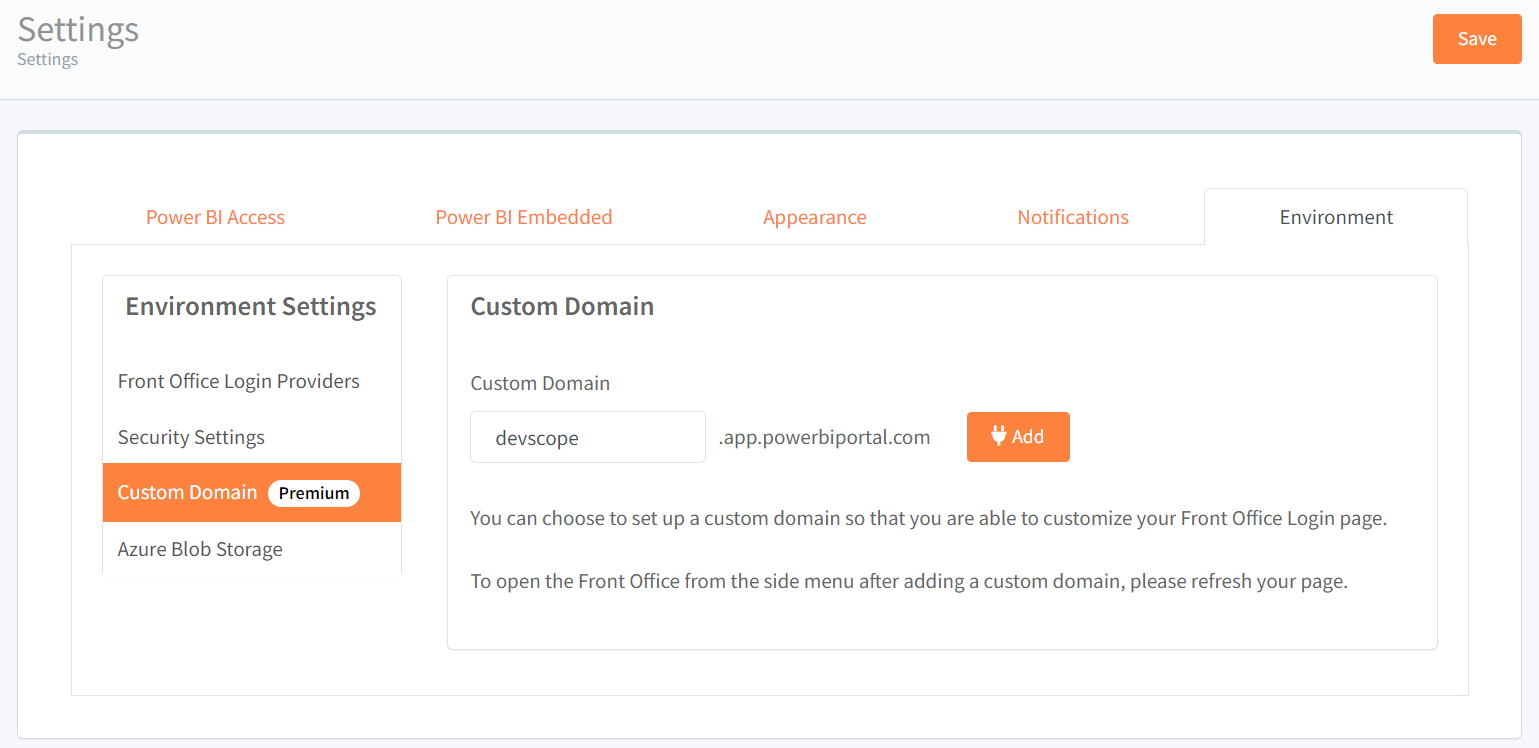1539x748 pixels.
Task: Click the orange Save button
Action: (1477, 39)
